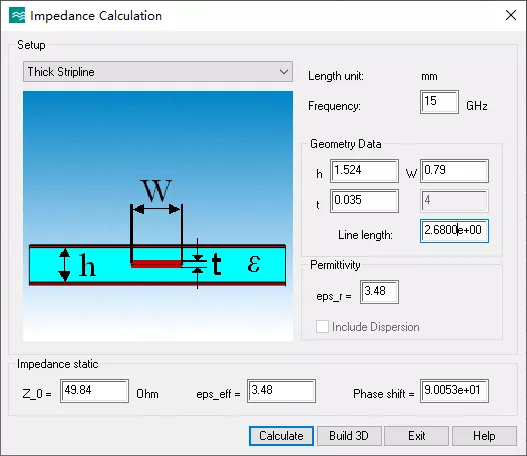Image resolution: width=527 pixels, height=456 pixels.
Task: Click the Phase shift result field
Action: click(454, 391)
